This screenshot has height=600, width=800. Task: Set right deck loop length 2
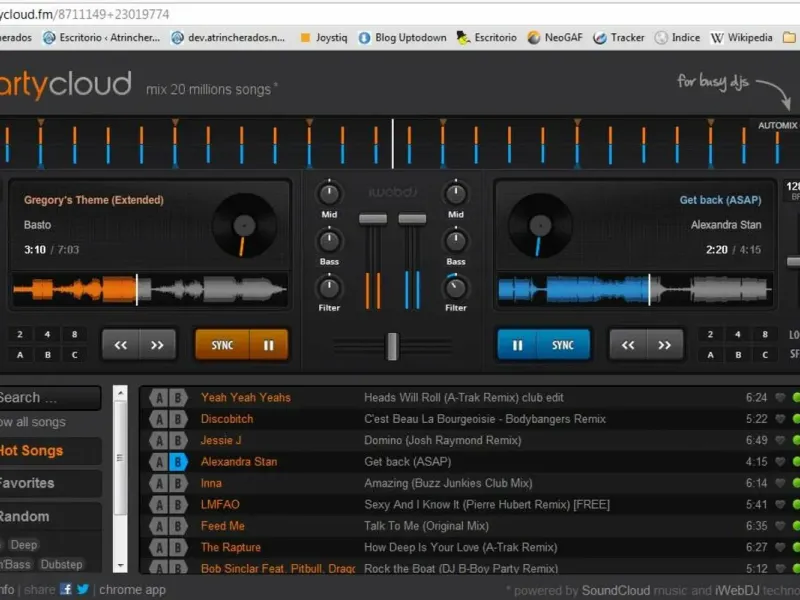(710, 334)
